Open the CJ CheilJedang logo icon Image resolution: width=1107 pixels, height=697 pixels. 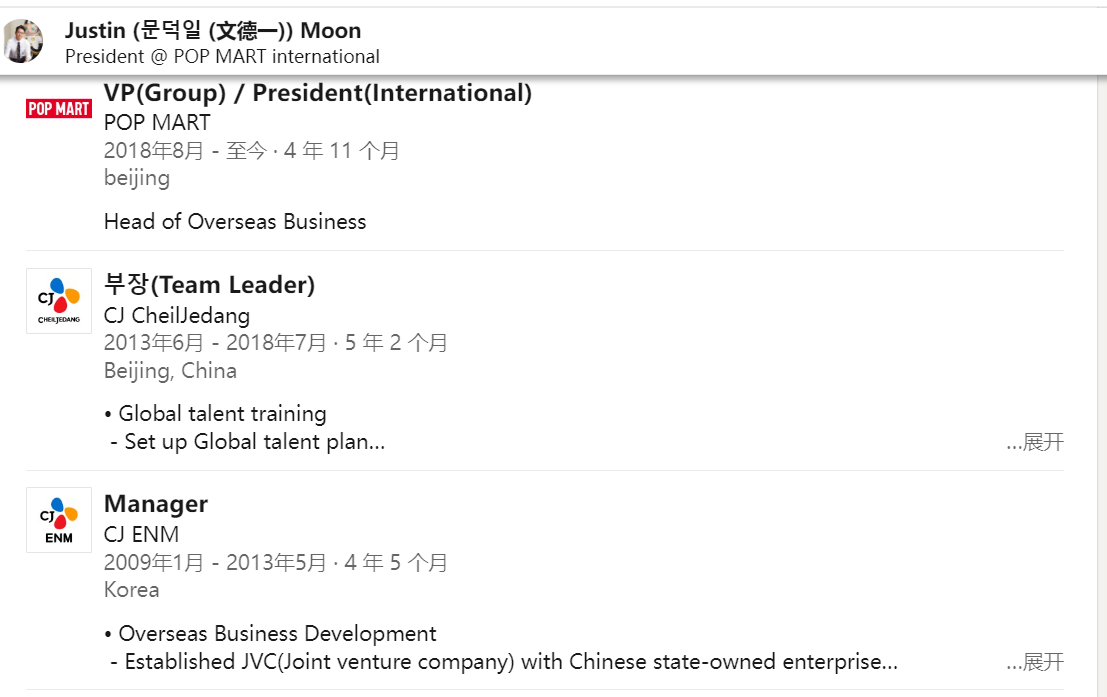coord(59,300)
